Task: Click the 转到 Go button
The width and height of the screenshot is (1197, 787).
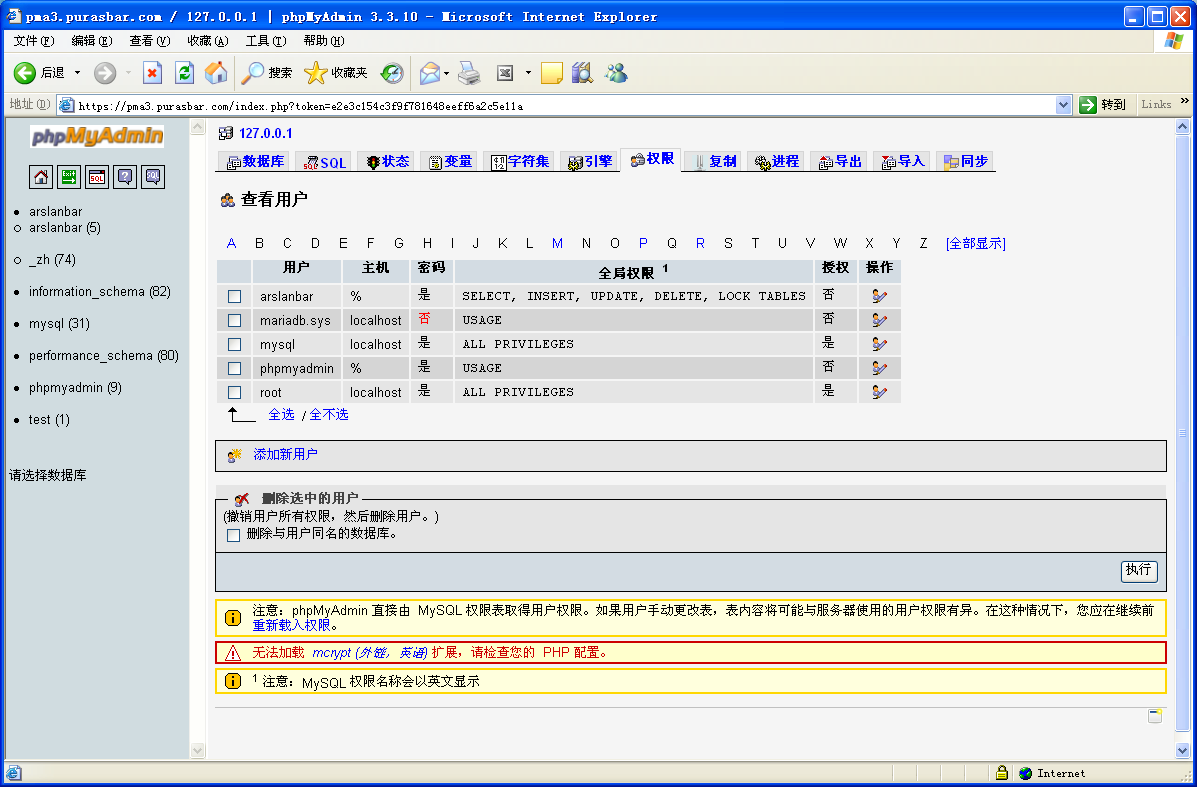Action: (1103, 105)
